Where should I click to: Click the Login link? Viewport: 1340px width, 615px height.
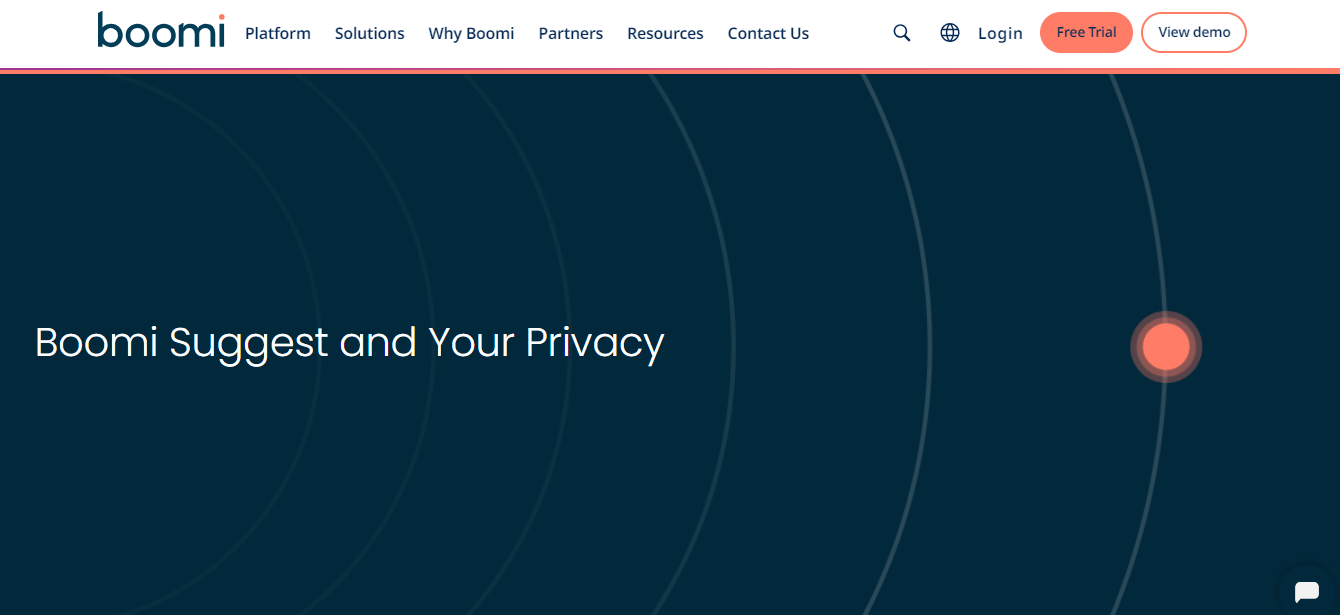[1000, 33]
